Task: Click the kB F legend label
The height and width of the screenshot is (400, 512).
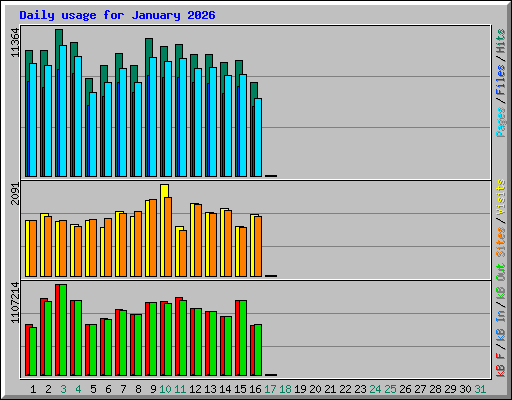Action: [x=501, y=365]
